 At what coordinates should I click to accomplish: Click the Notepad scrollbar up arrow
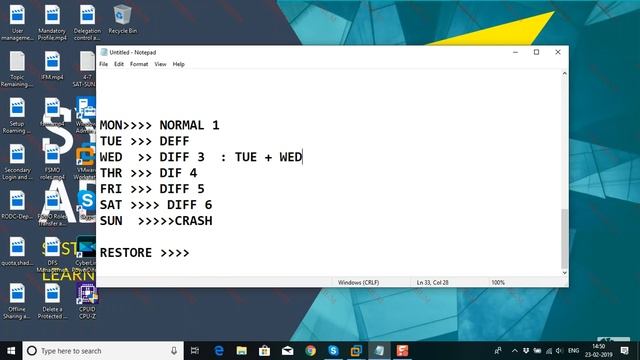pyautogui.click(x=564, y=73)
